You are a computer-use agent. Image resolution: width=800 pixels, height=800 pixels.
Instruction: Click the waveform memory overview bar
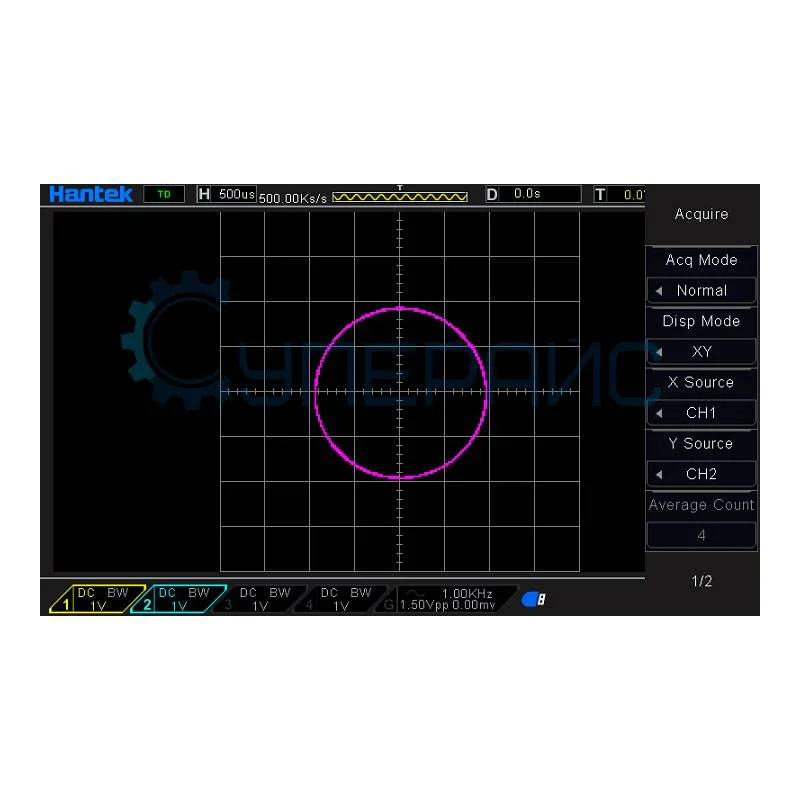click(x=400, y=197)
